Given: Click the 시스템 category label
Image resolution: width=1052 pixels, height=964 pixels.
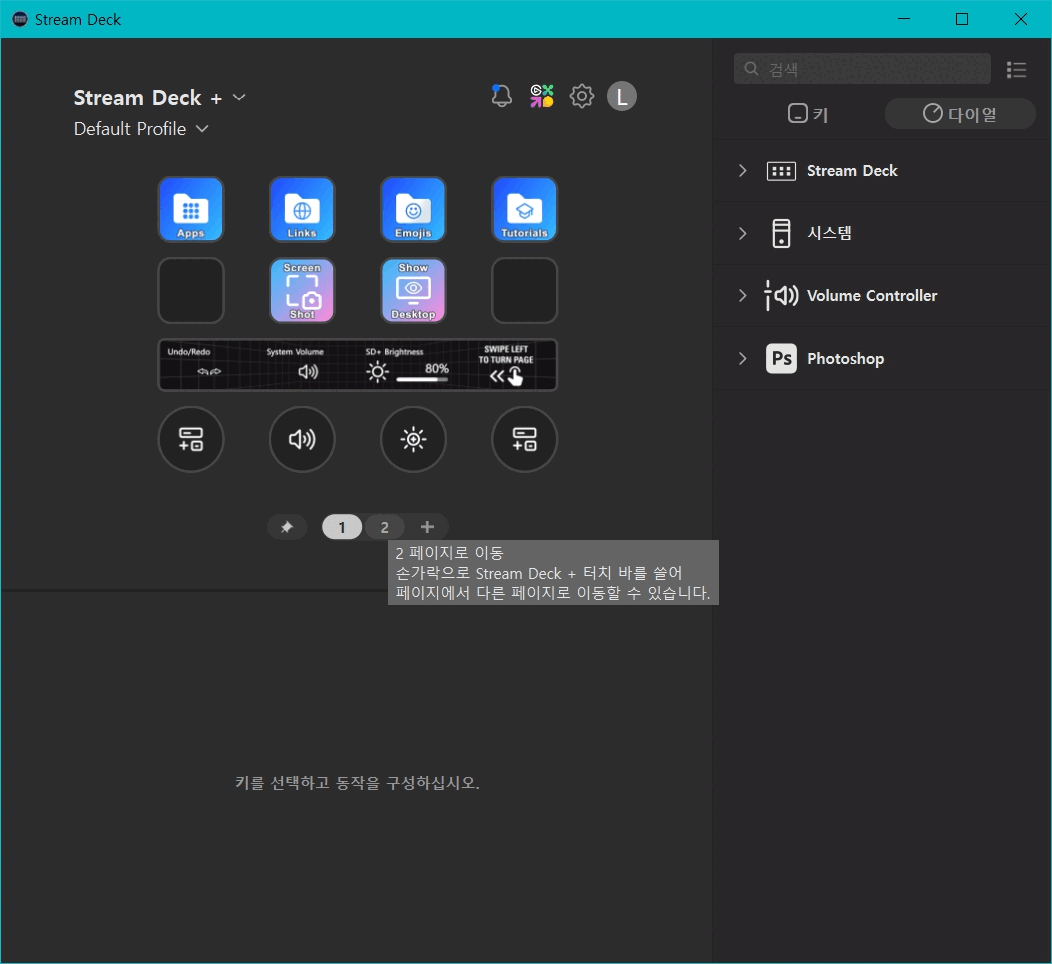Looking at the screenshot, I should (829, 233).
